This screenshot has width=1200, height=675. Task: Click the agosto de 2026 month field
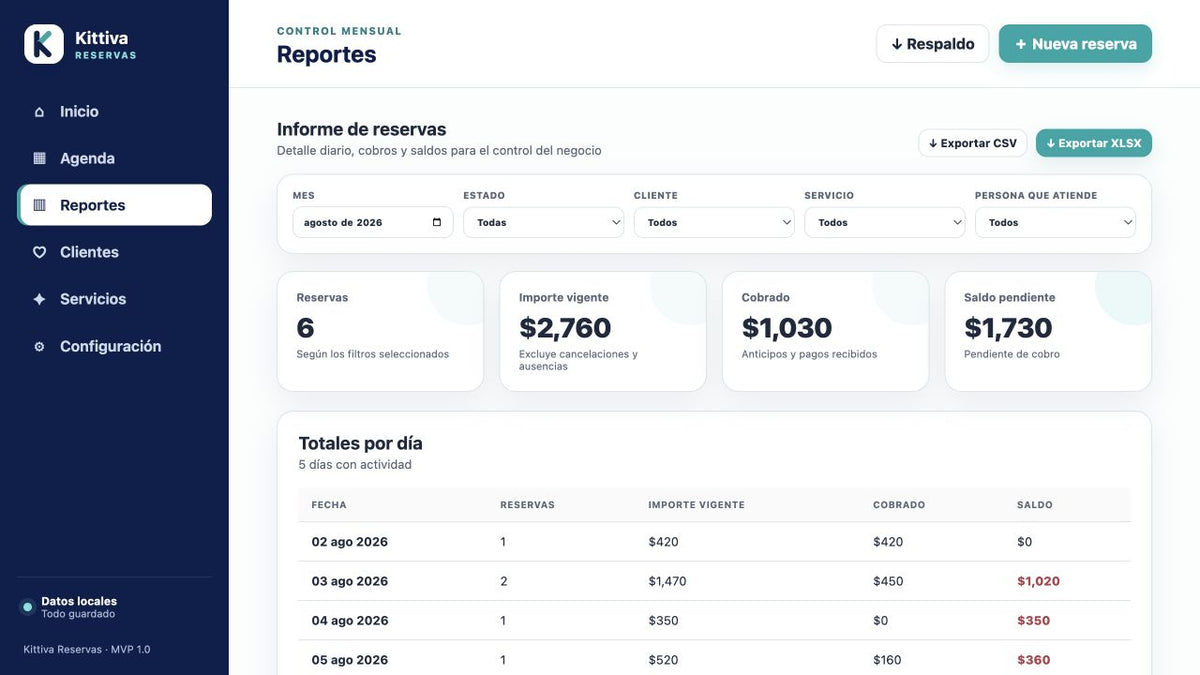pyautogui.click(x=373, y=222)
